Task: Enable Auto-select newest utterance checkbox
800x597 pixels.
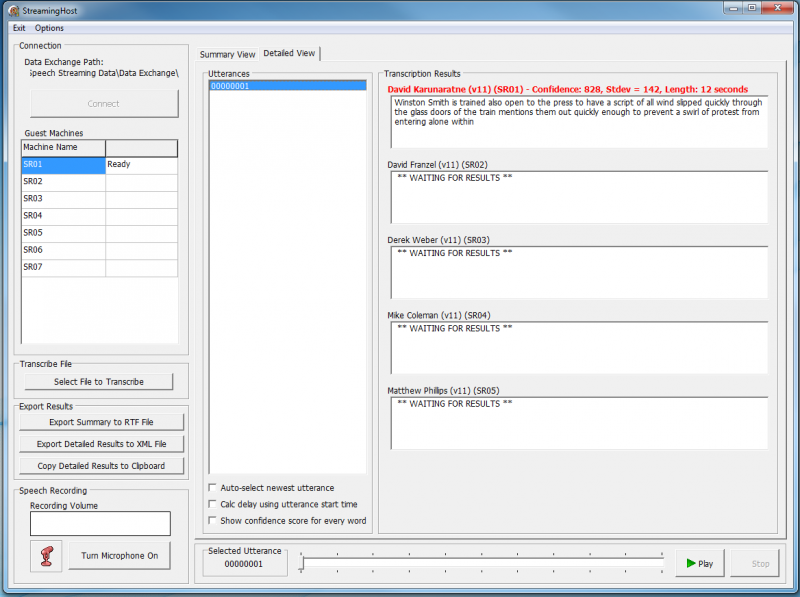Action: tap(212, 487)
